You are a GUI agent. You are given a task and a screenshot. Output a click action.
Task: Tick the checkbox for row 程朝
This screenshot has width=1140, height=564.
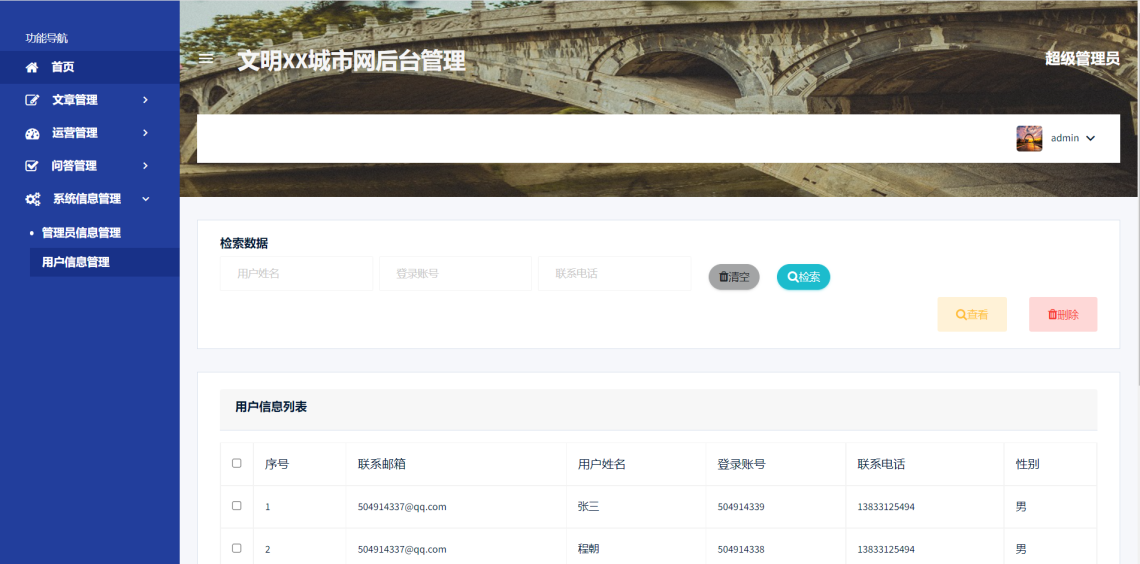click(x=236, y=548)
